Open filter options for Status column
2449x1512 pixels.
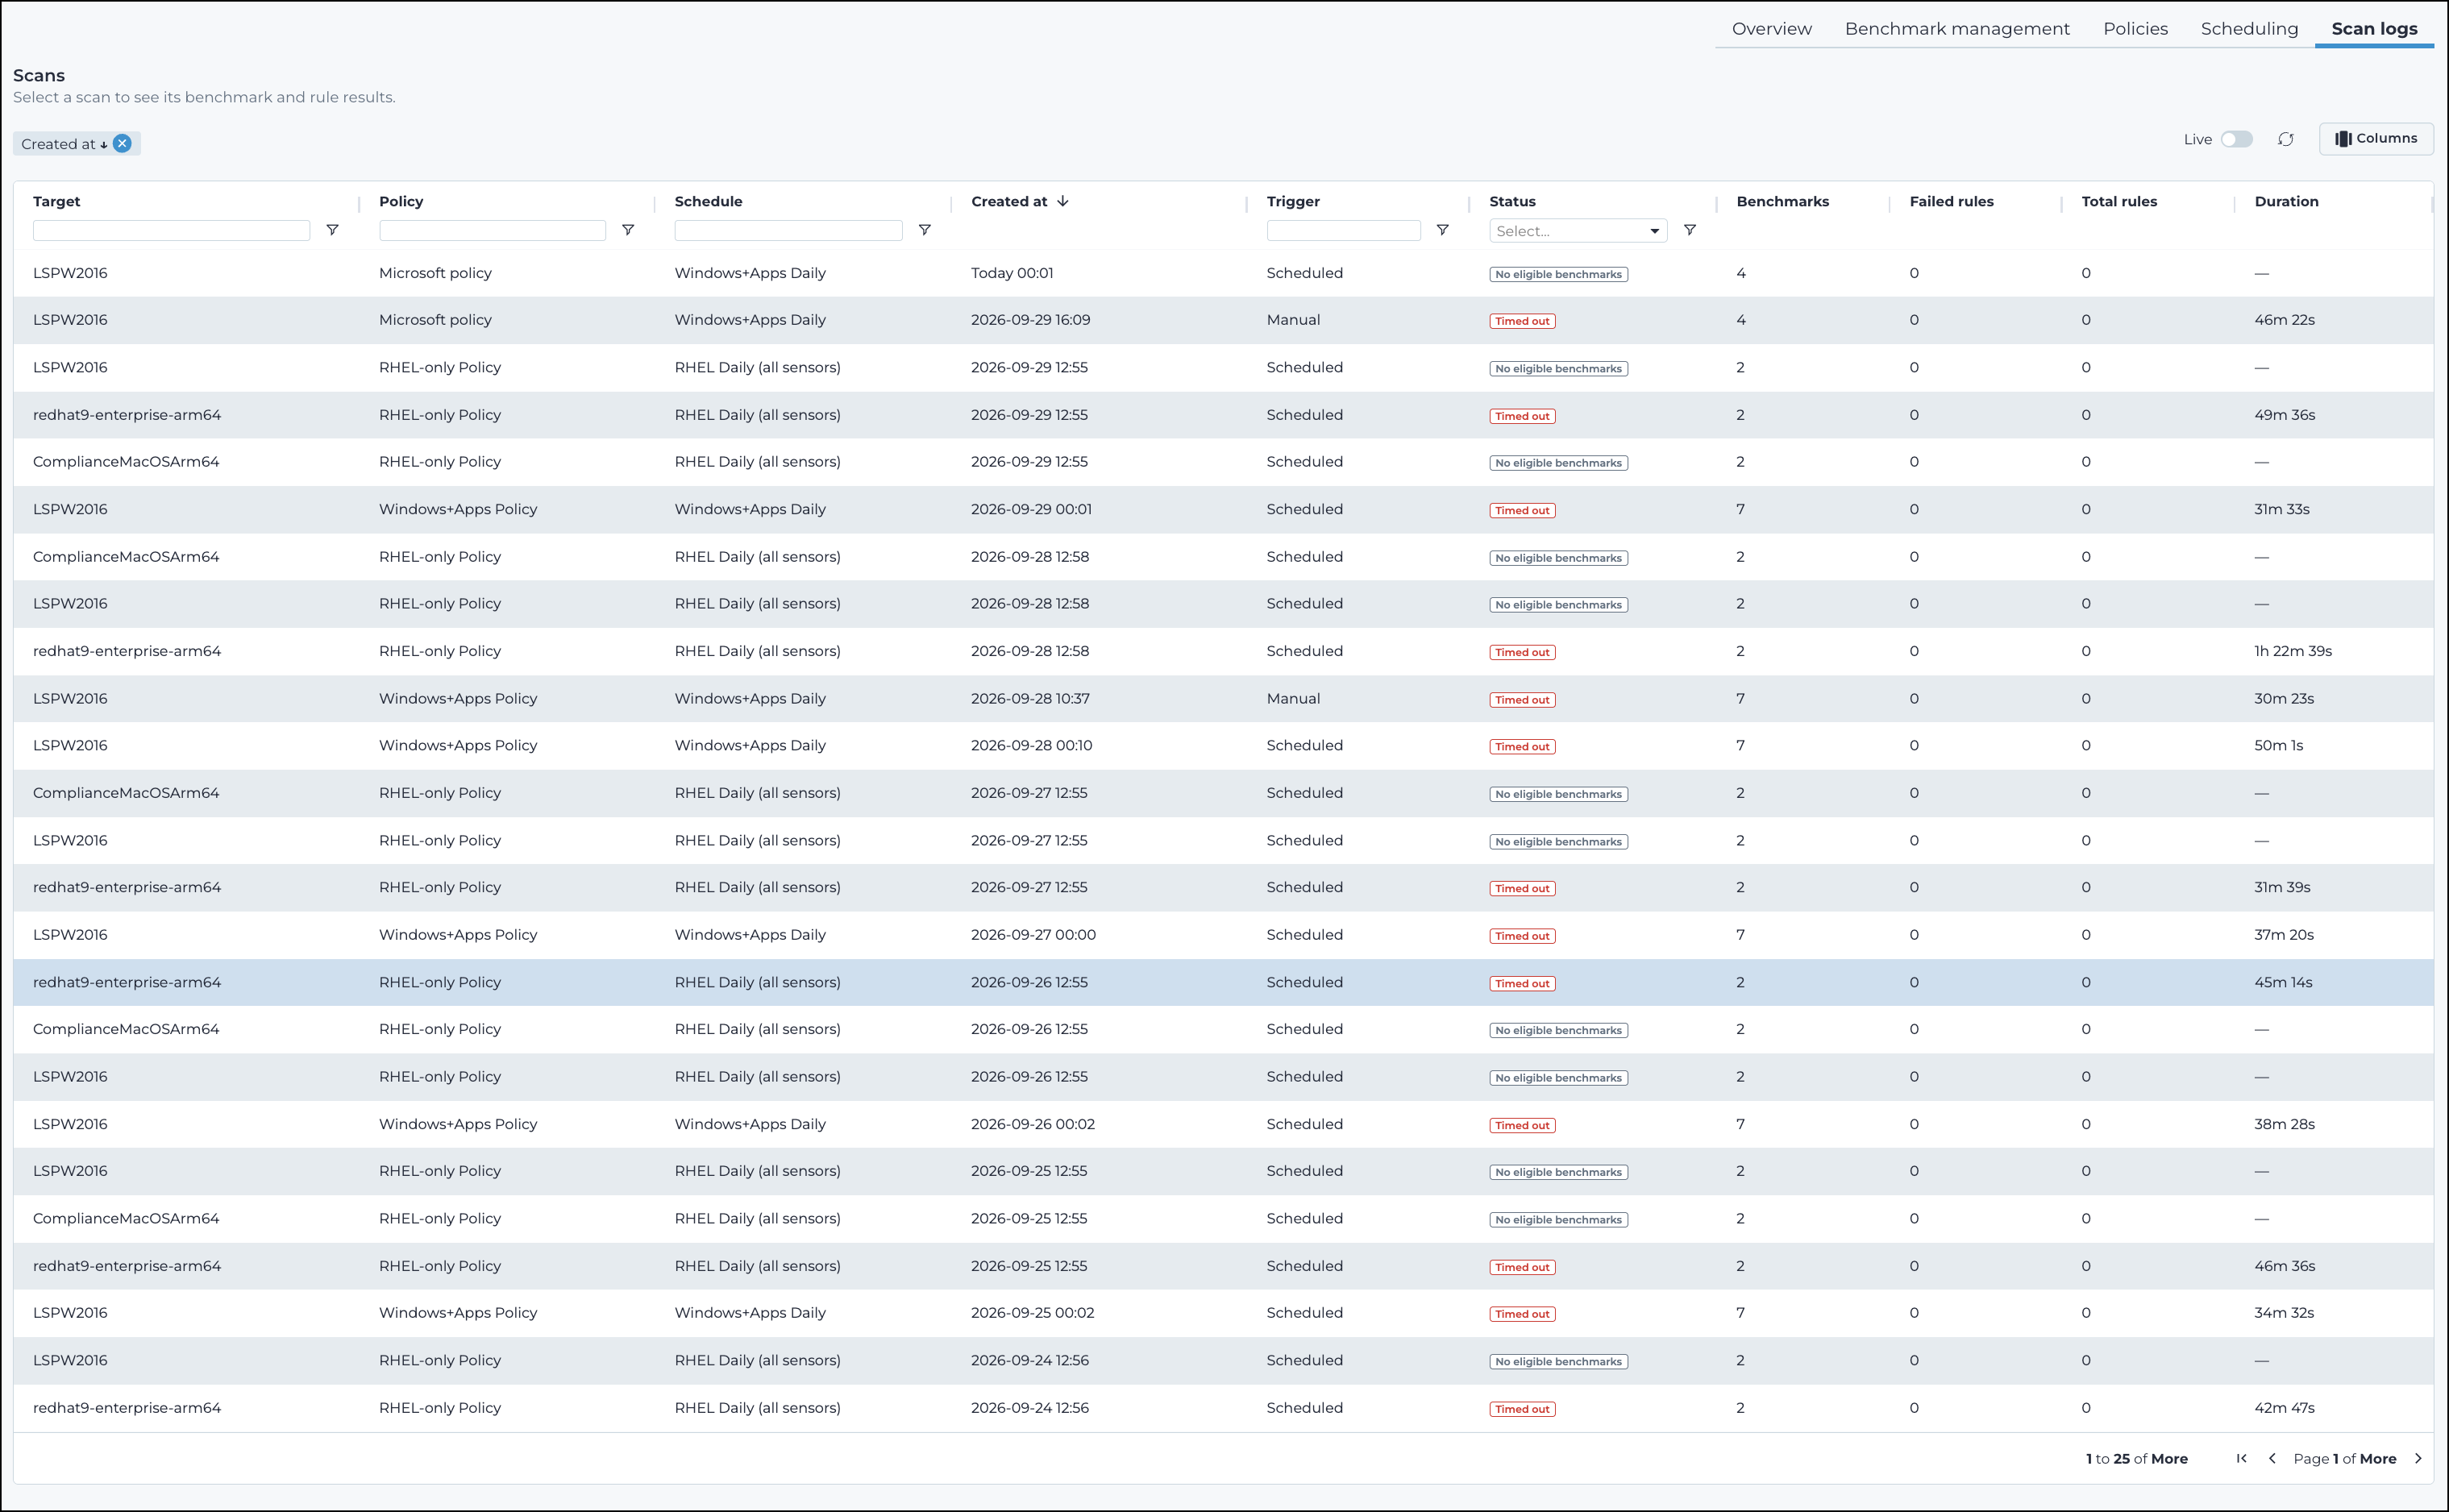tap(1690, 230)
